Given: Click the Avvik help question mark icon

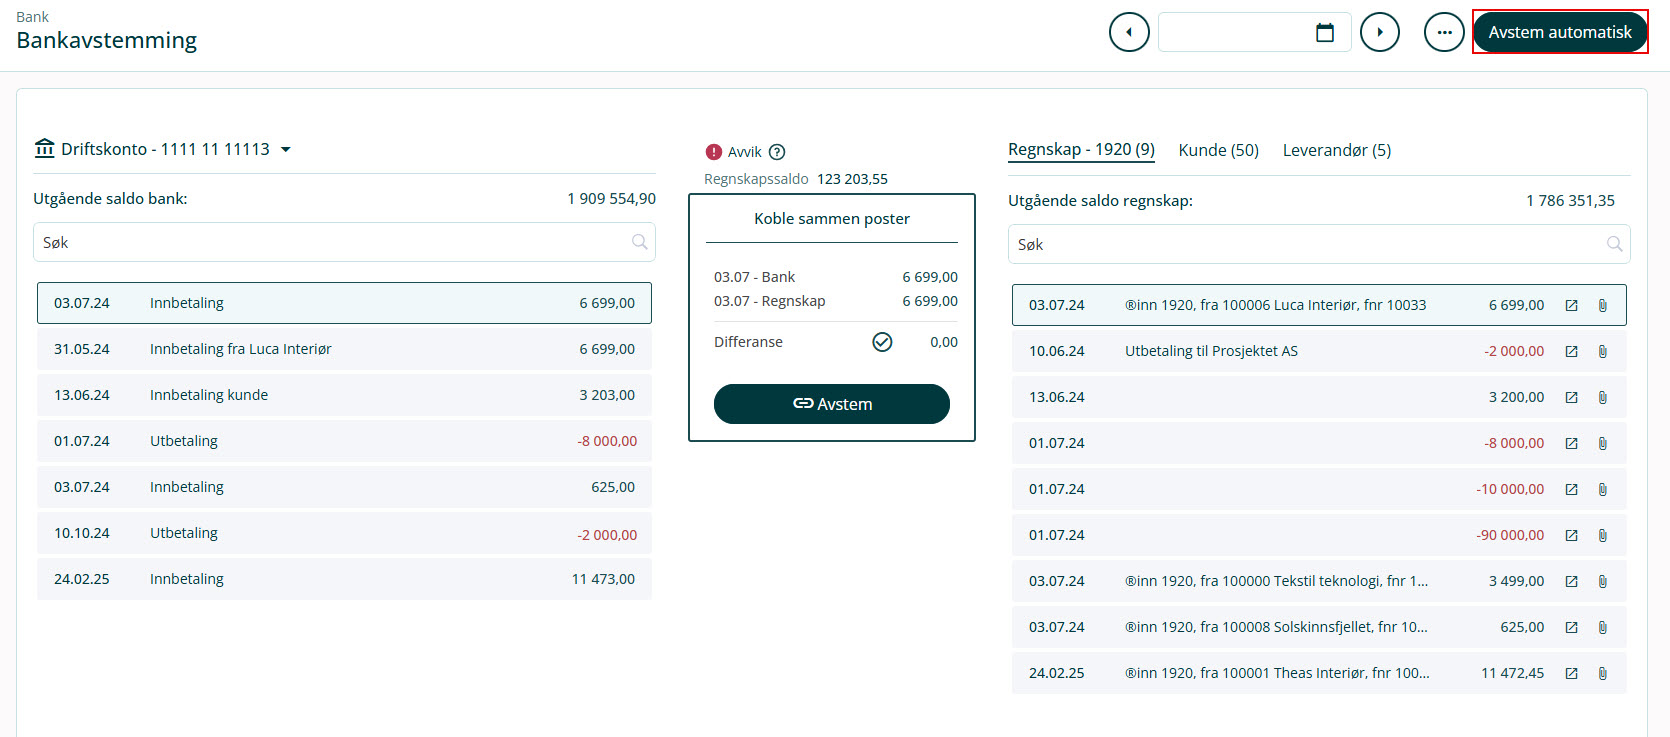Looking at the screenshot, I should [777, 152].
